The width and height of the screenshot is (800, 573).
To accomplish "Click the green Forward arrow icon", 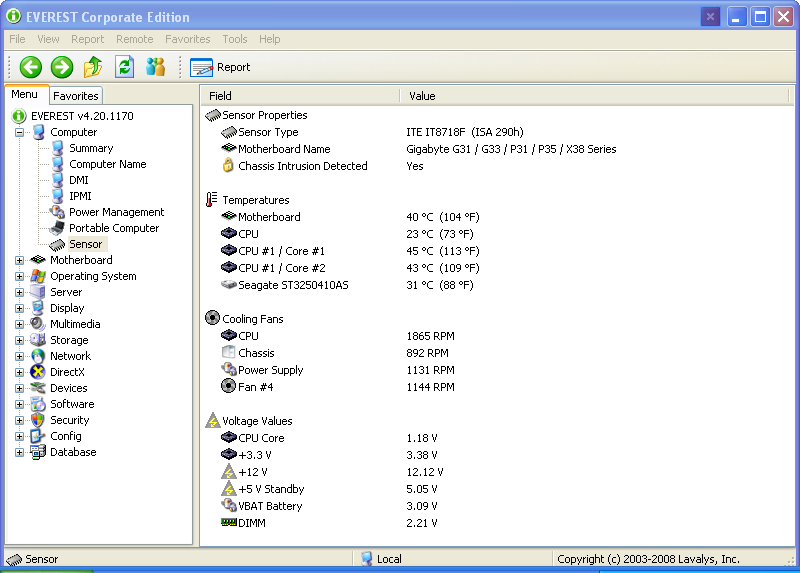I will [x=62, y=67].
